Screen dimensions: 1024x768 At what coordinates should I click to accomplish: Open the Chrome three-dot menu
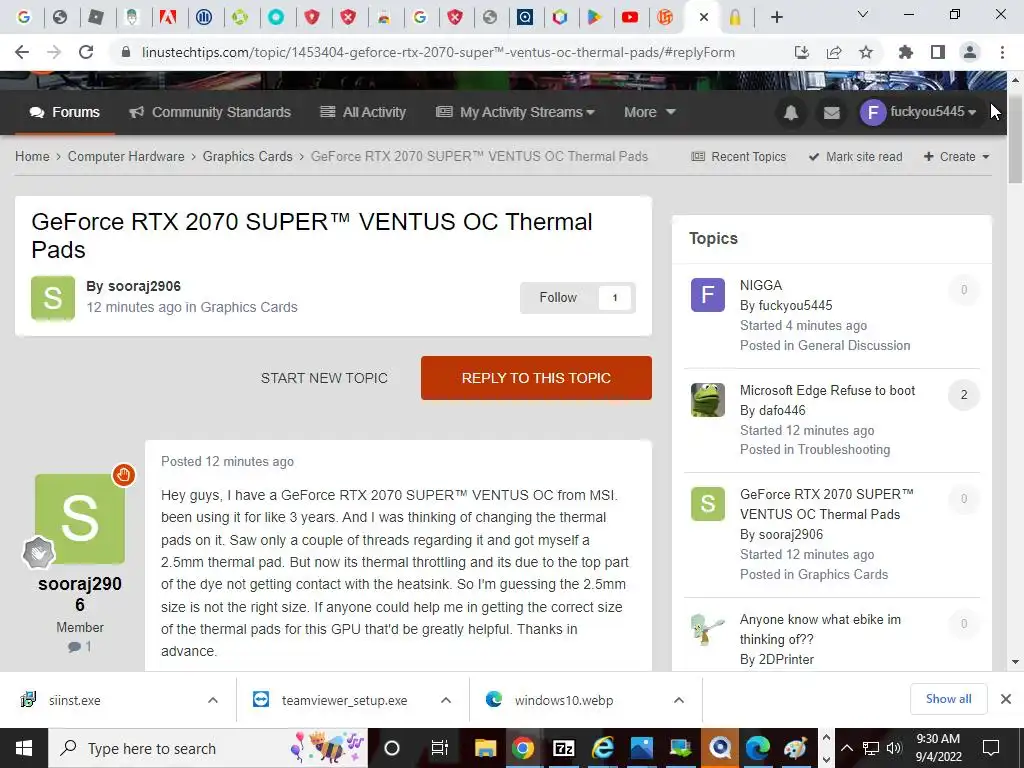click(1002, 52)
